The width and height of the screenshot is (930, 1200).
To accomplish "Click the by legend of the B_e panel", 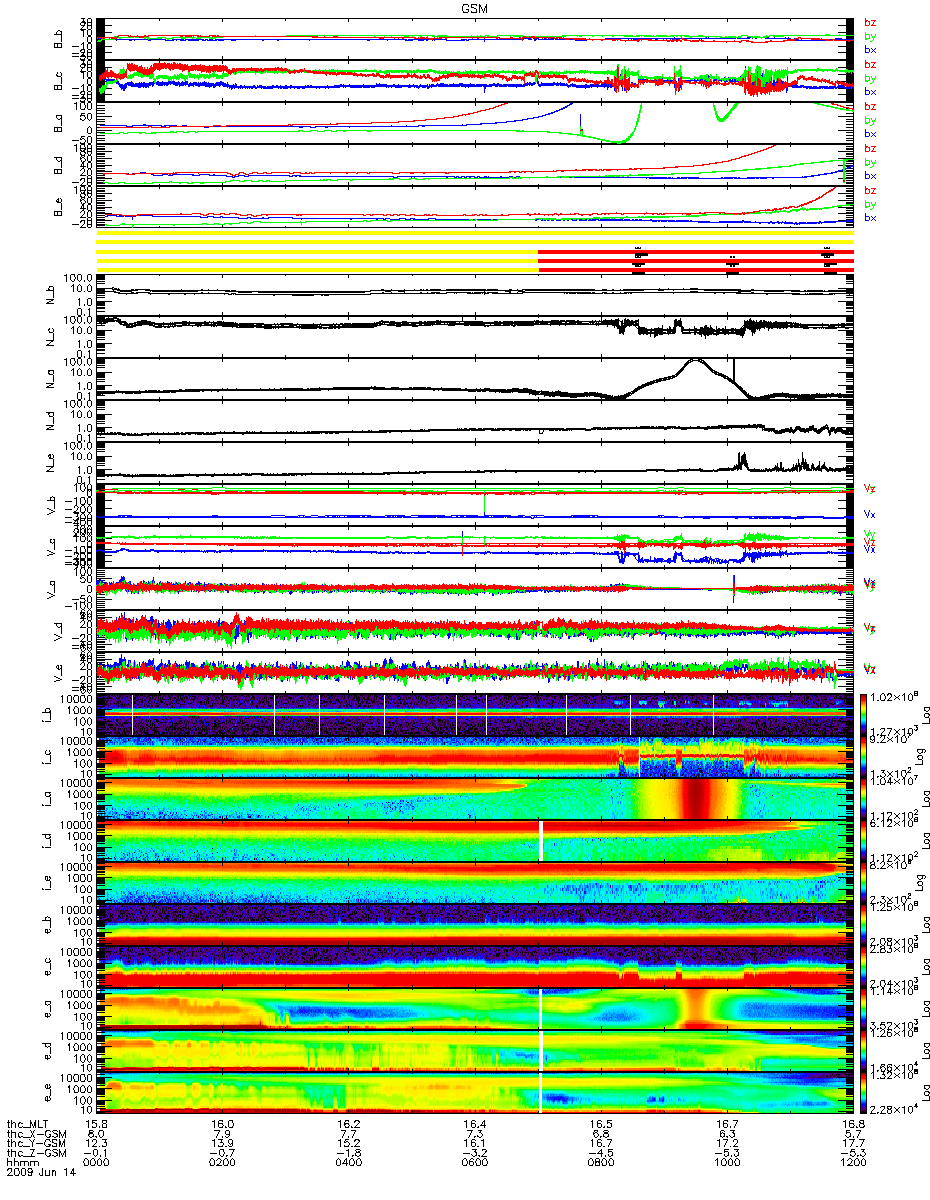I will click(x=869, y=204).
